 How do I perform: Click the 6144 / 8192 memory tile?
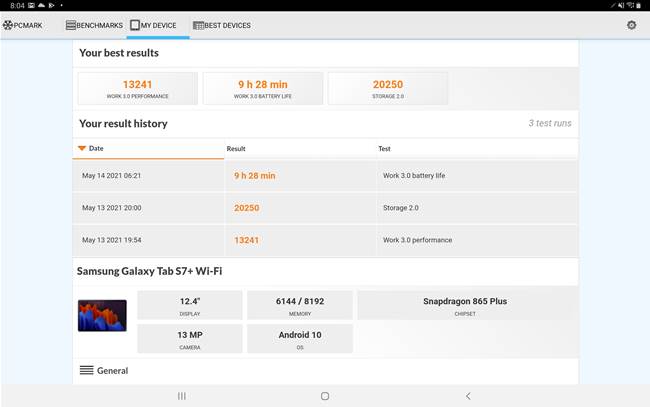coord(300,305)
